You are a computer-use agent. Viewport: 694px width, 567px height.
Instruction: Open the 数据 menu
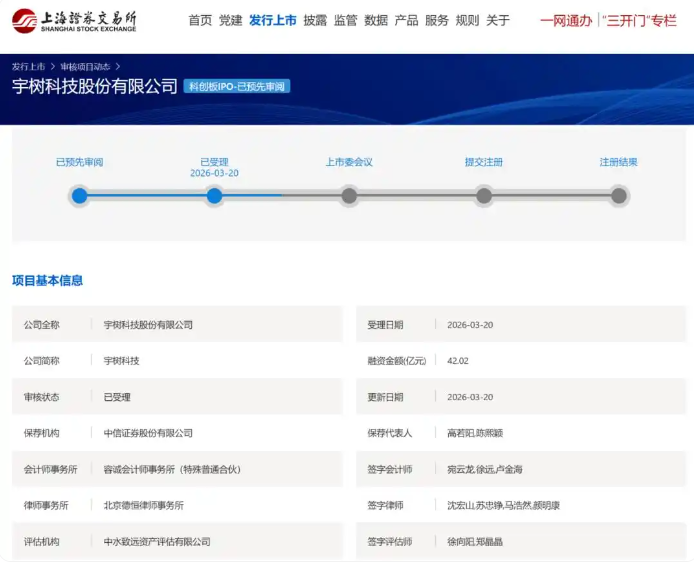pos(376,20)
